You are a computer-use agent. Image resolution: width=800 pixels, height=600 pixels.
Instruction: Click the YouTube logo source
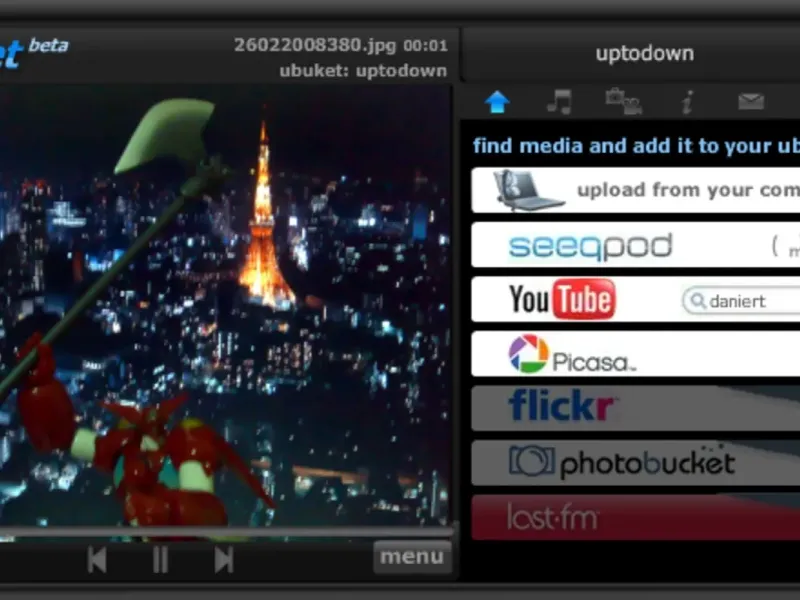pyautogui.click(x=562, y=299)
